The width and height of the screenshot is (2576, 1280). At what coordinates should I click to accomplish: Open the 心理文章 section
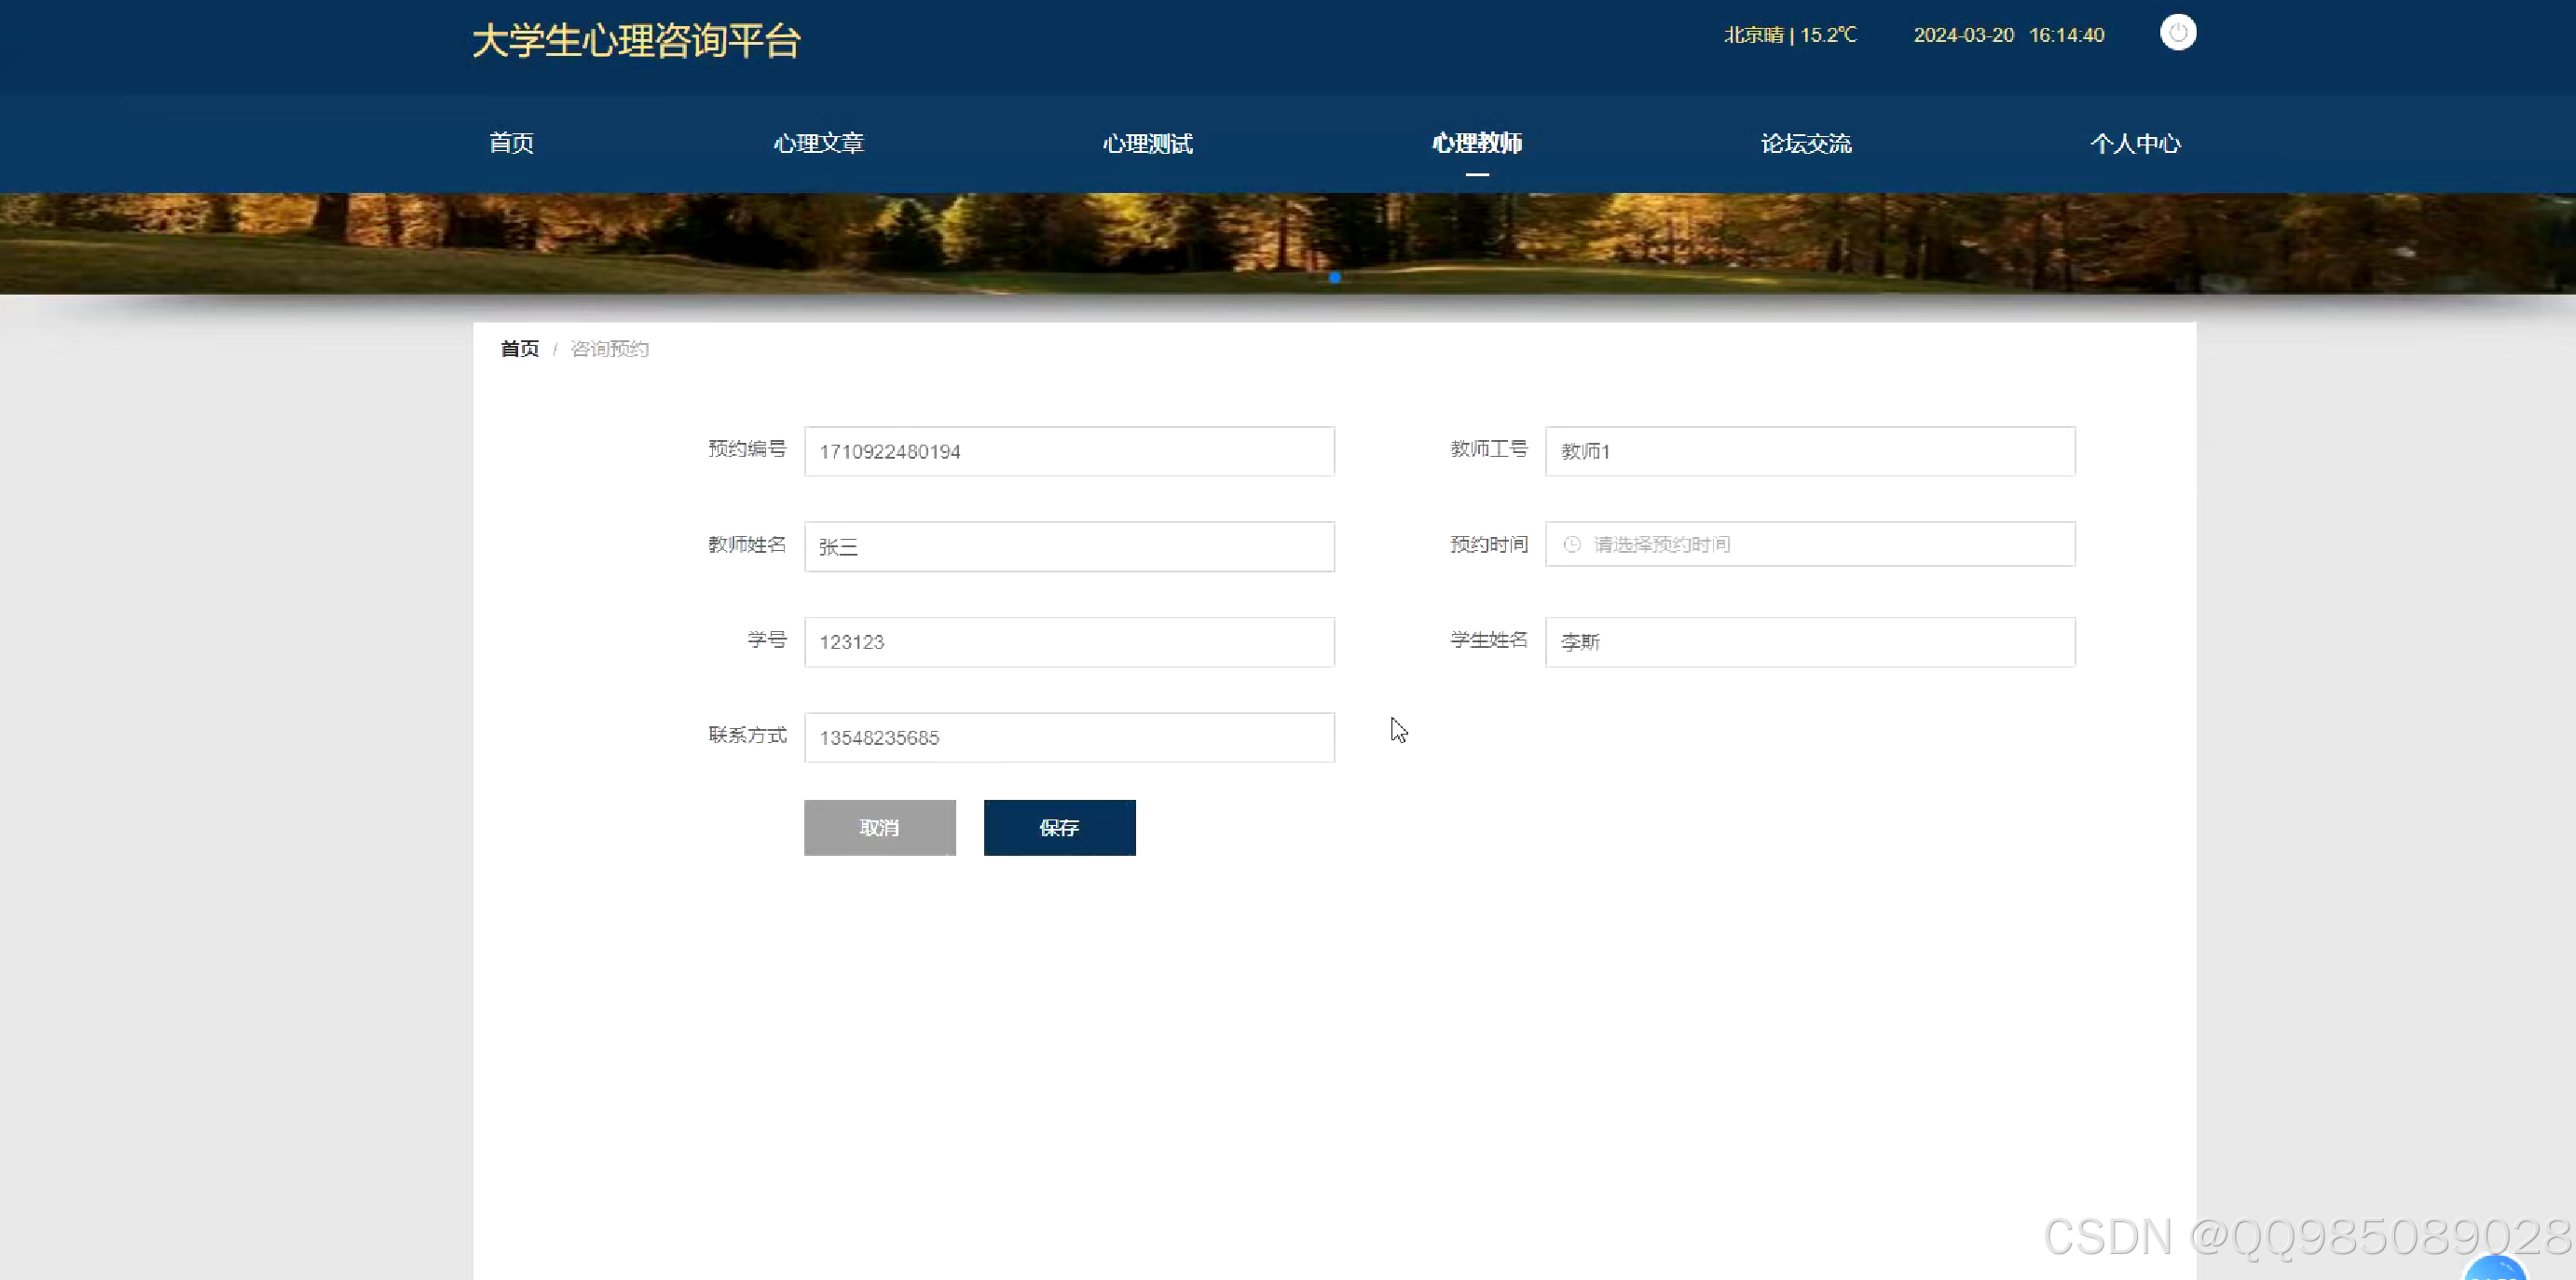point(818,143)
